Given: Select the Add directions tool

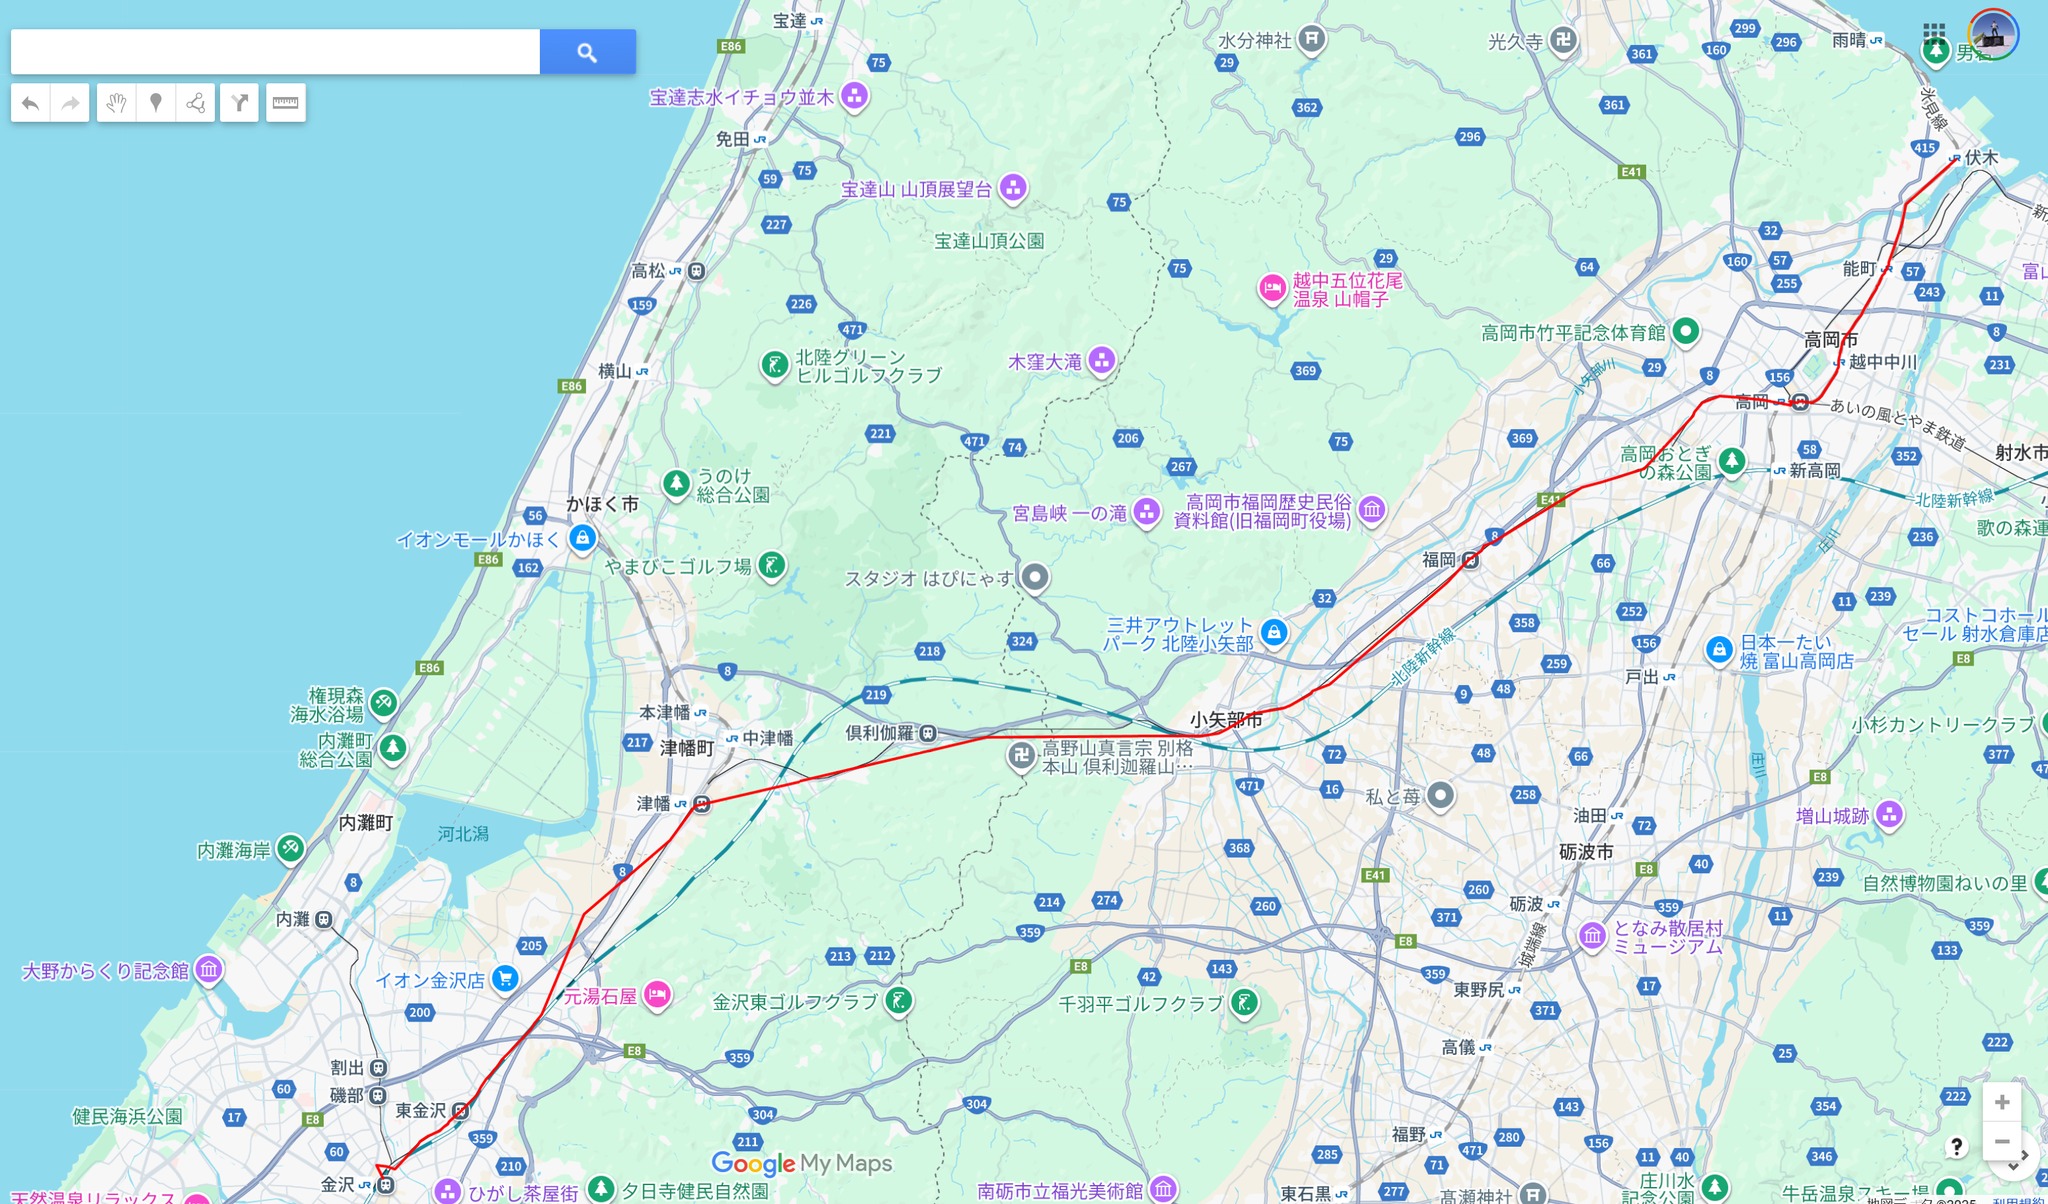Looking at the screenshot, I should click(x=239, y=103).
